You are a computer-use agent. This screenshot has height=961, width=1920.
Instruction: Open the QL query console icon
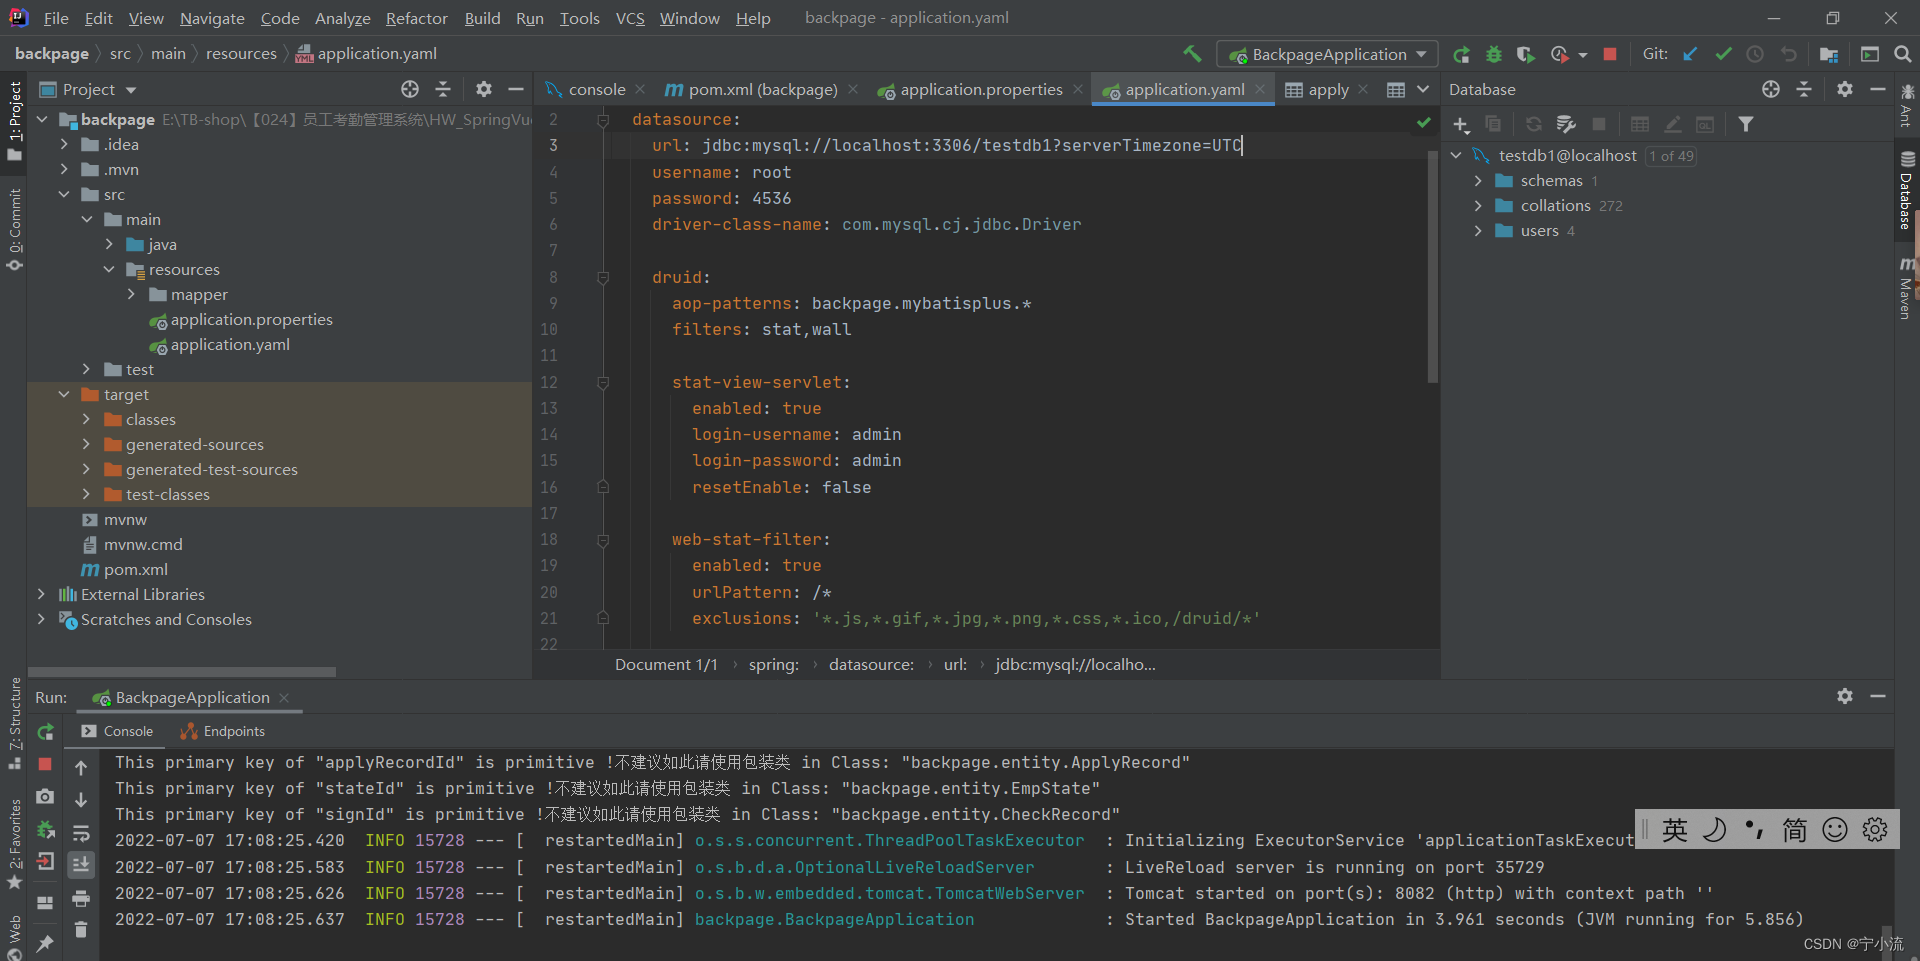click(x=1706, y=124)
